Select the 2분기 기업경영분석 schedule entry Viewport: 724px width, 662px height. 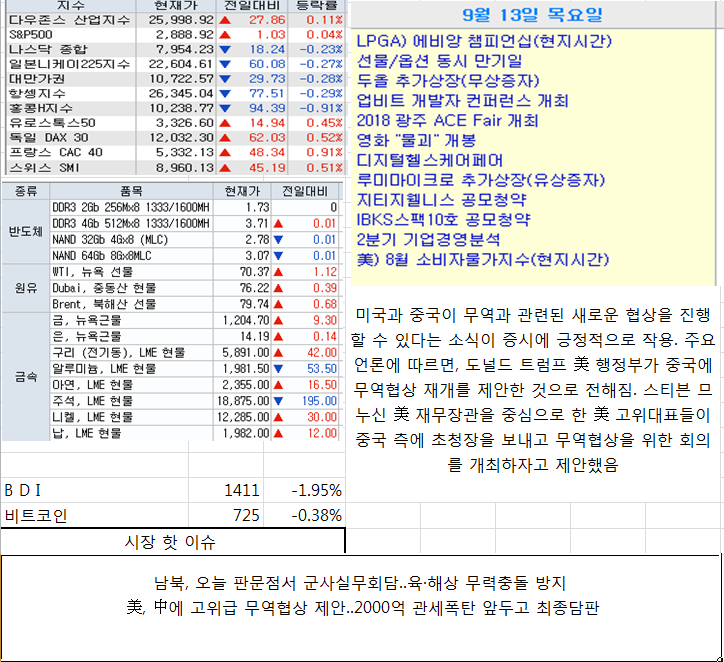[435, 240]
